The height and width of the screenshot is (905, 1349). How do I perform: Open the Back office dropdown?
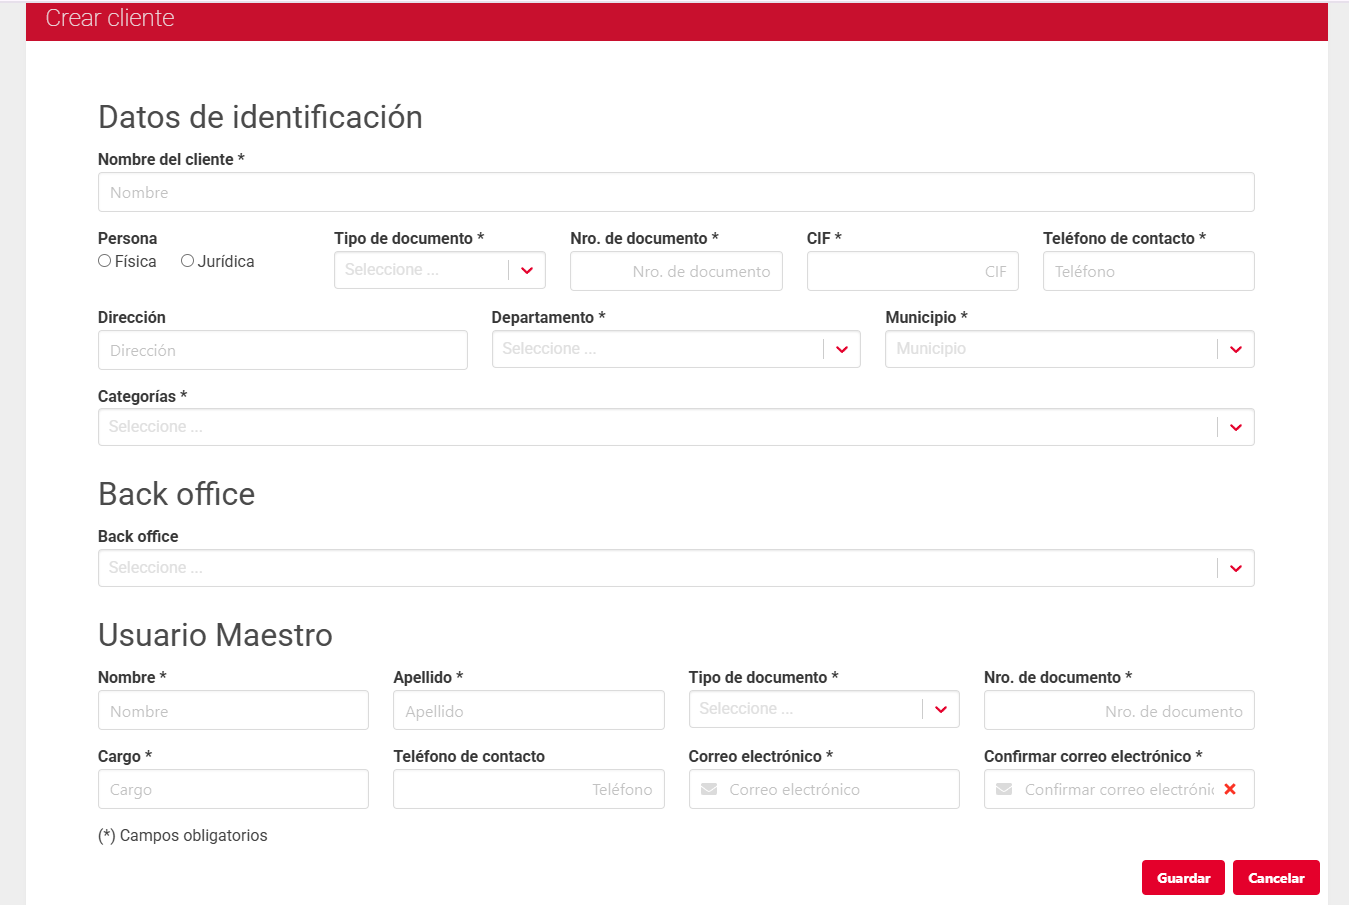point(1235,568)
